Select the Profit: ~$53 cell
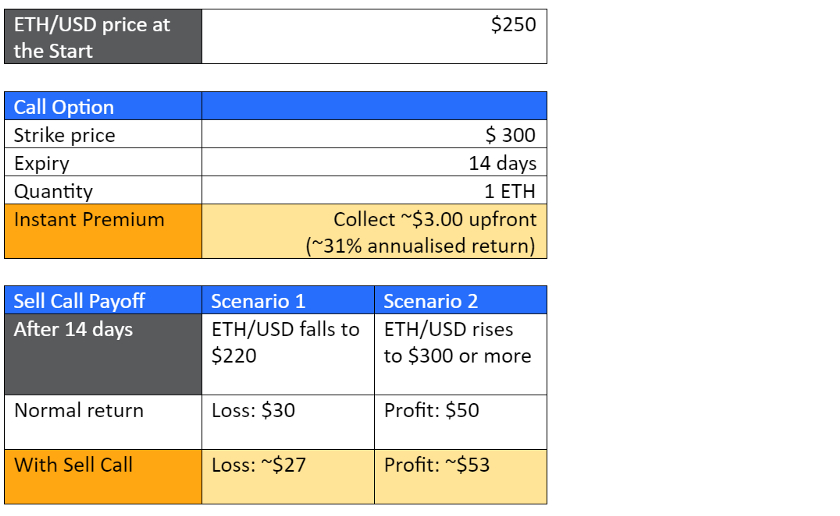Screen dimensions: 840x516 click(460, 476)
